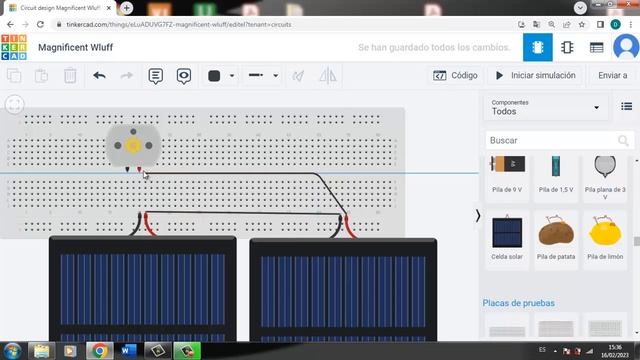The width and height of the screenshot is (640, 360).
Task: Open File Explorer from taskbar
Action: point(41,351)
